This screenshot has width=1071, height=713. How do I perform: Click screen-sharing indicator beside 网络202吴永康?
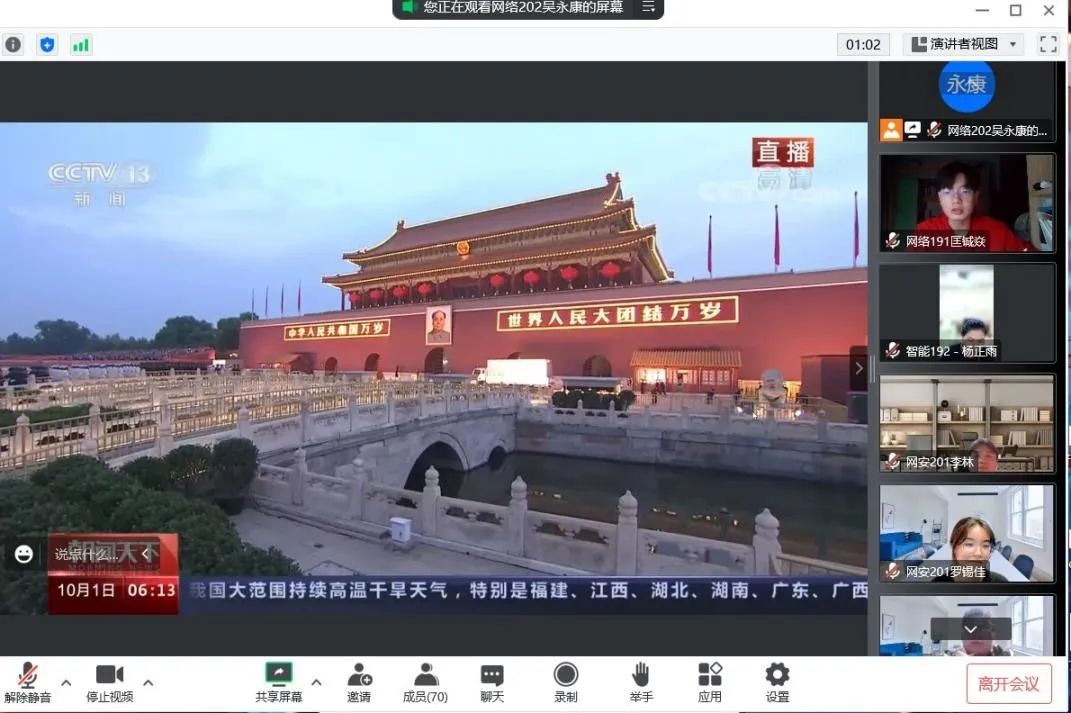tap(913, 130)
